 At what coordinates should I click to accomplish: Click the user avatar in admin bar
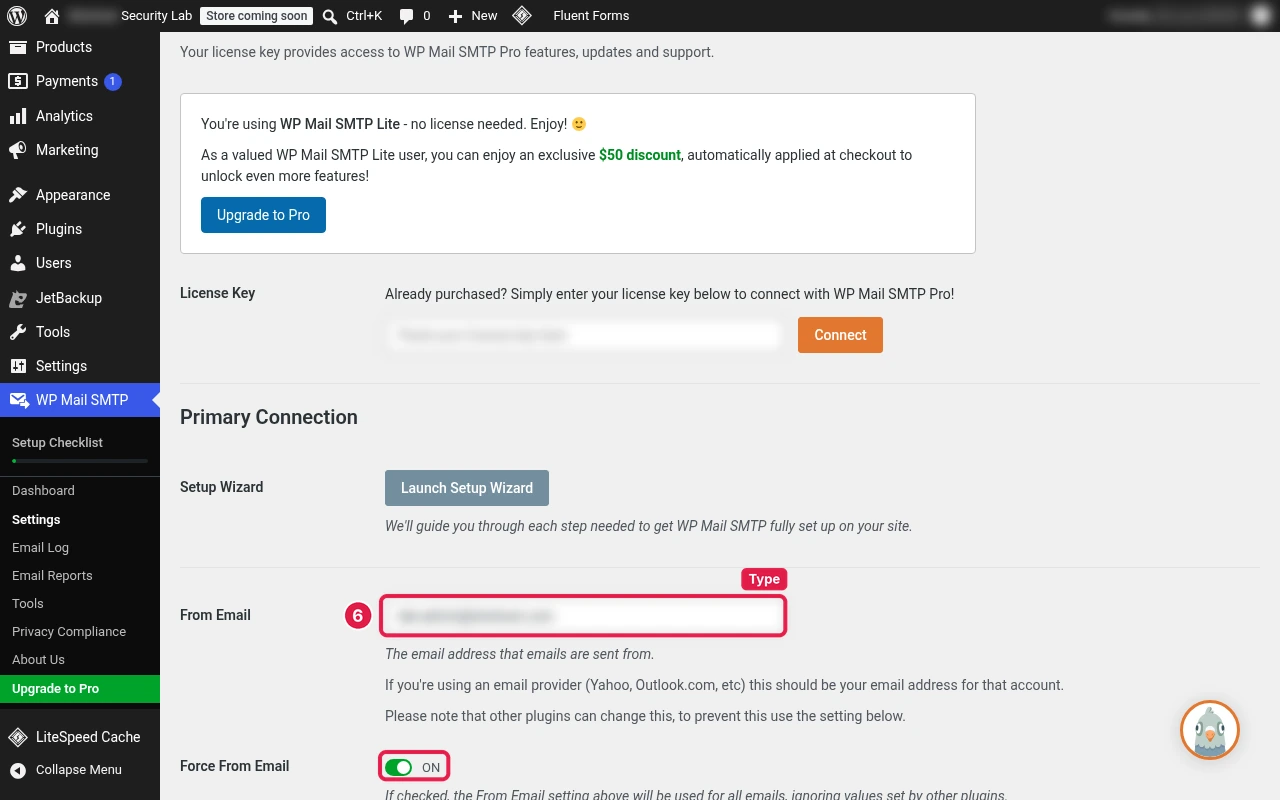(x=1261, y=16)
